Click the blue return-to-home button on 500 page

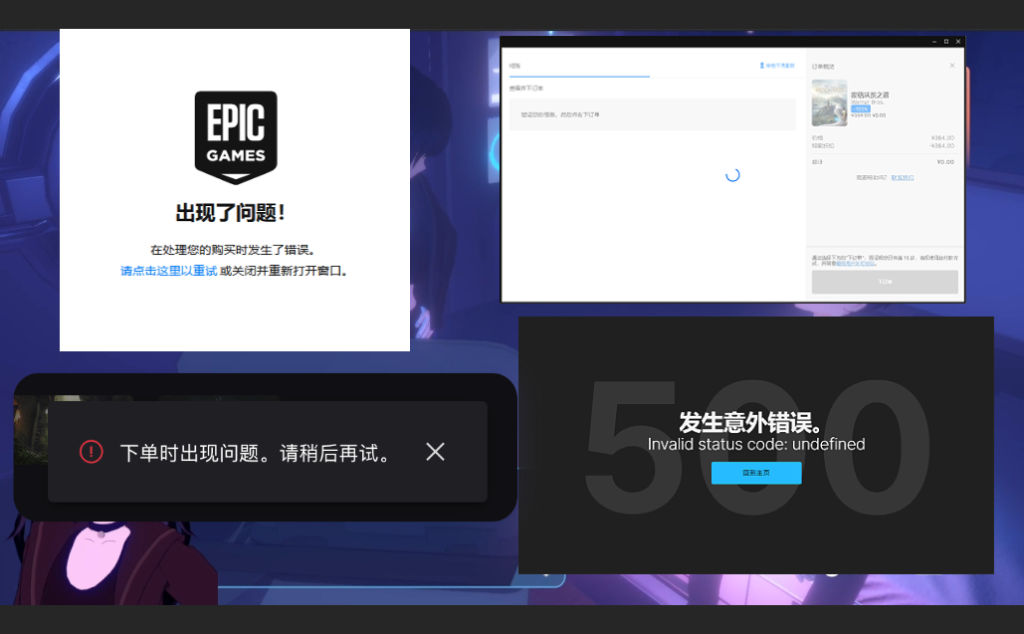point(756,473)
